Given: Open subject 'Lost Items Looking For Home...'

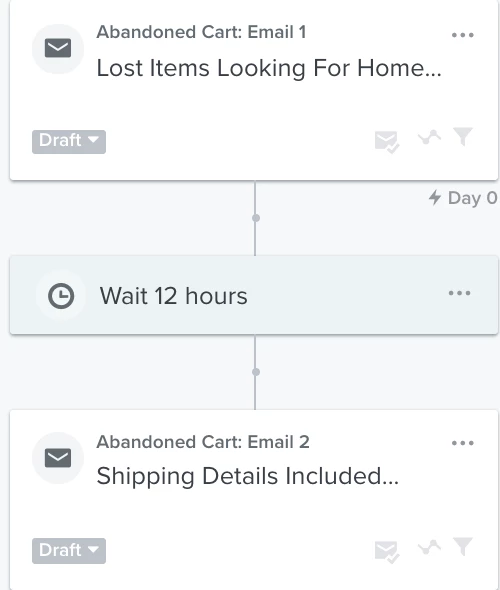Looking at the screenshot, I should [269, 69].
